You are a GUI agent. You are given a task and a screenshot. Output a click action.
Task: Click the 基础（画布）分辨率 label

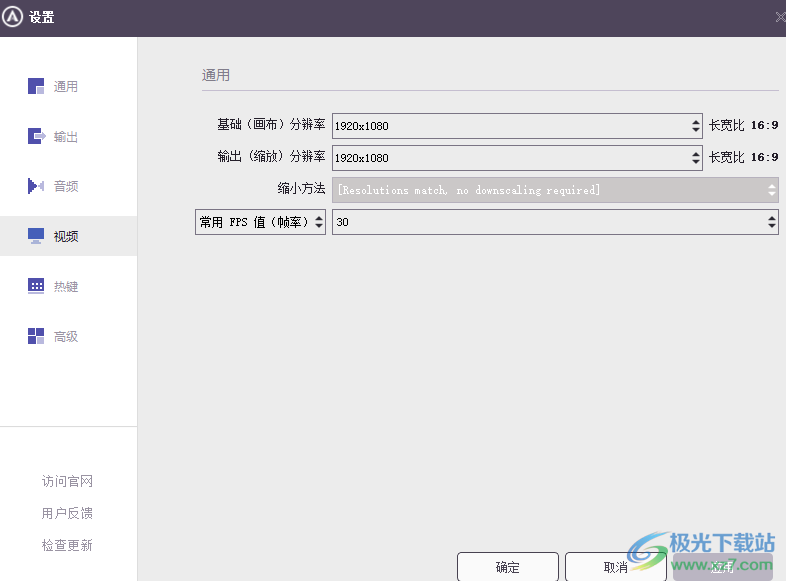pos(271,124)
